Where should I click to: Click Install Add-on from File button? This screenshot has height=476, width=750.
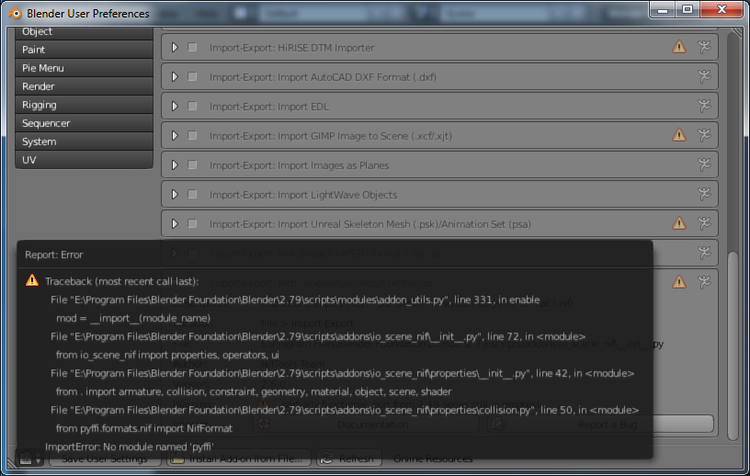239,459
